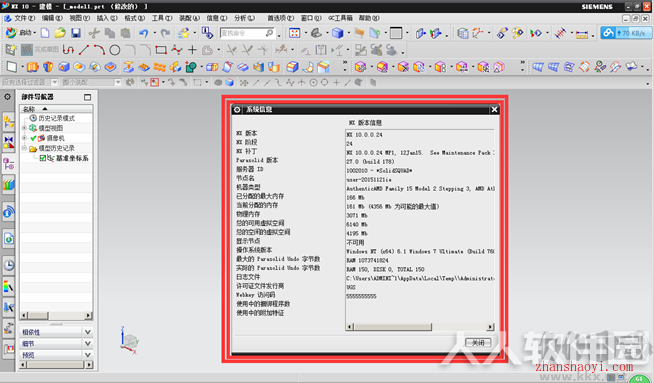The image size is (654, 383).
Task: Click the dialog horizontal scrollbar right arrow
Action: tap(490, 327)
